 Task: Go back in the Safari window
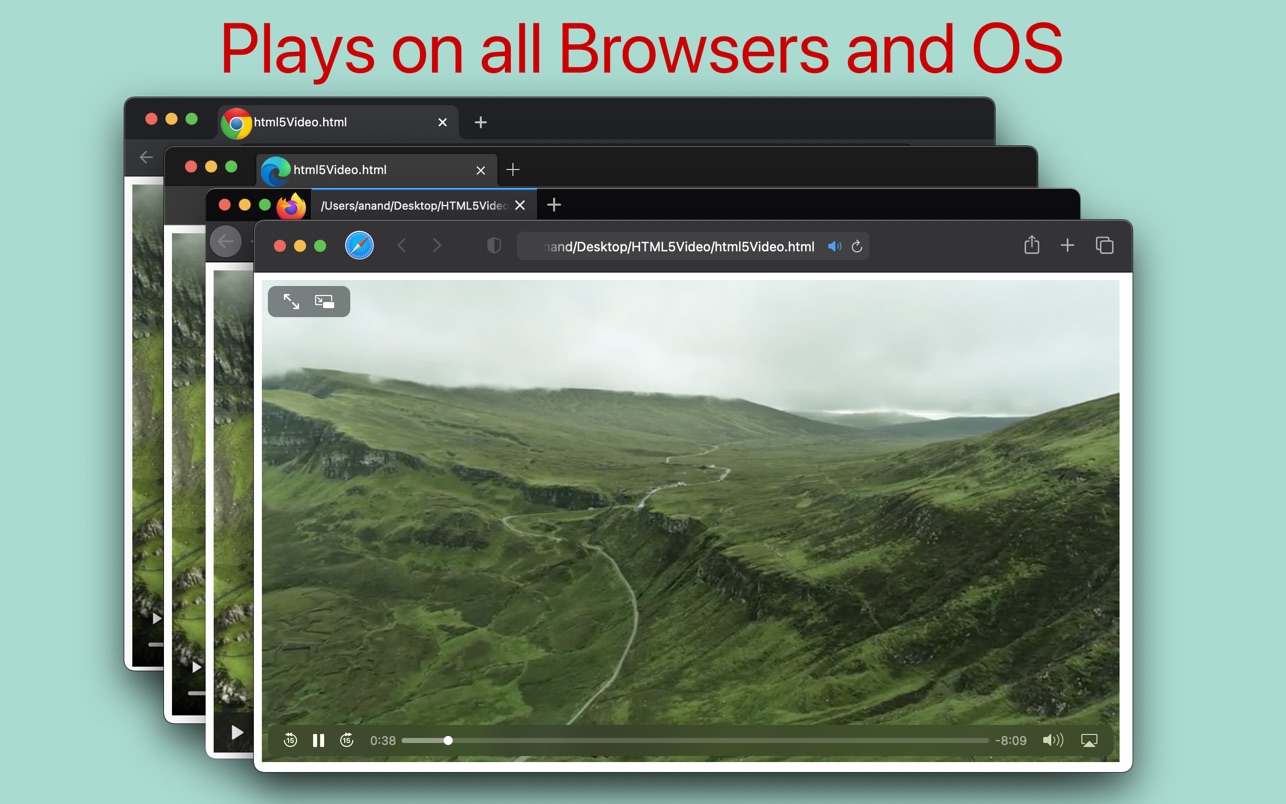pyautogui.click(x=402, y=246)
